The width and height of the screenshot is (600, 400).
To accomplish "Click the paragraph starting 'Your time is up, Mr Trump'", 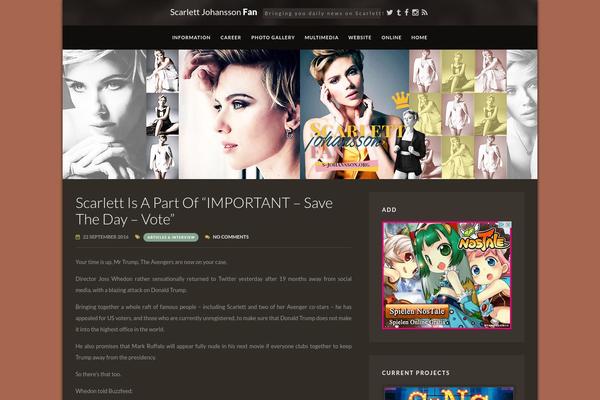I will tap(151, 262).
